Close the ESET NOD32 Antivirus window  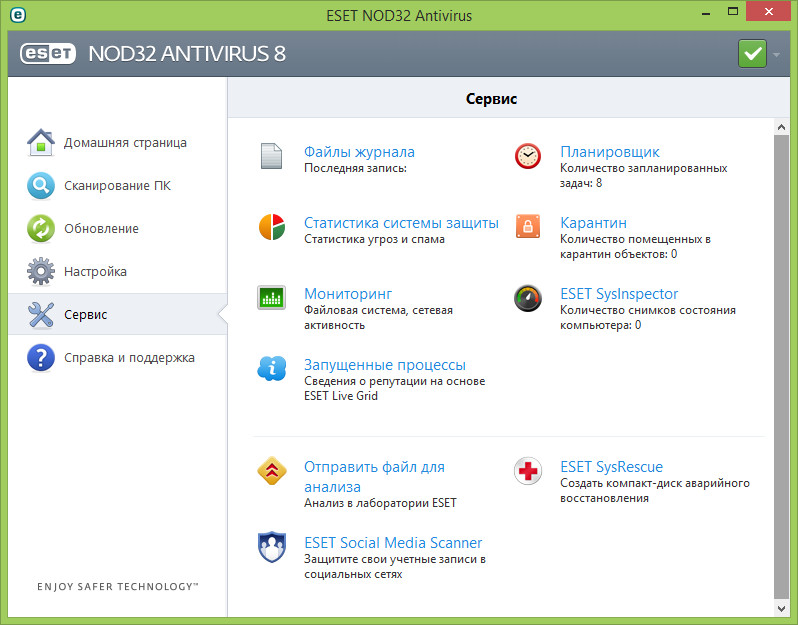768,11
